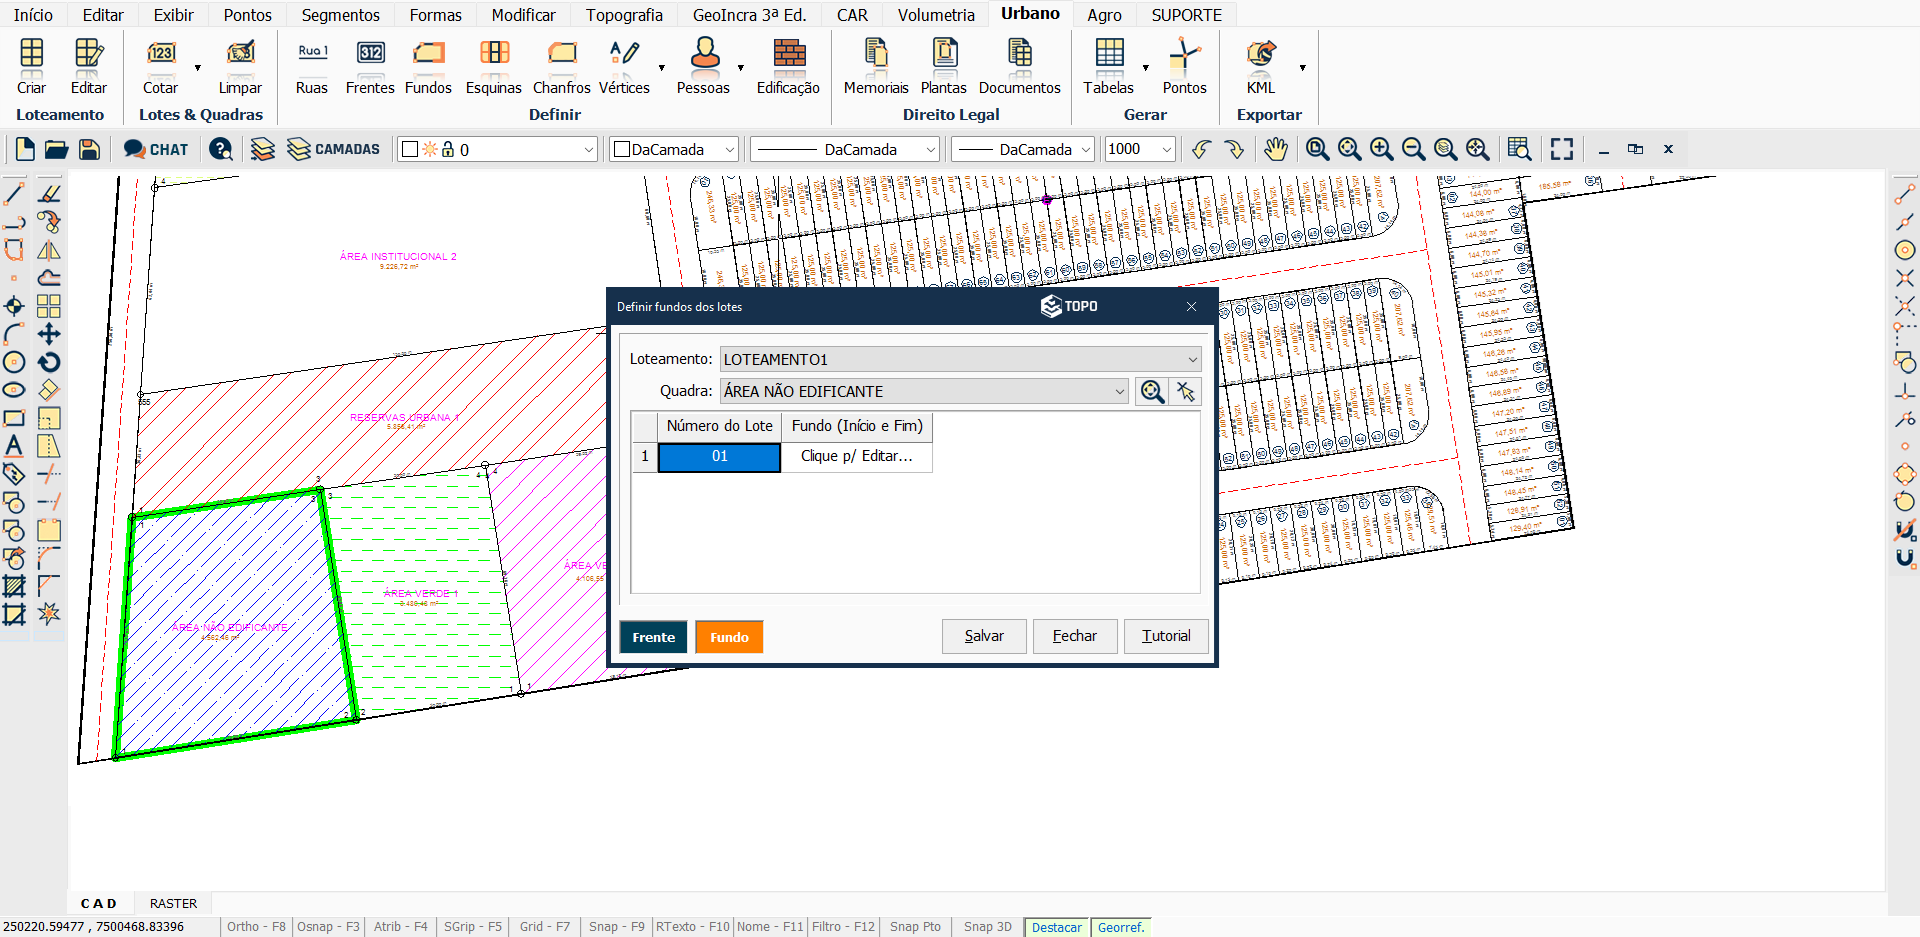This screenshot has height=937, width=1920.
Task: Switch to the Topografia ribbon tab
Action: click(624, 15)
